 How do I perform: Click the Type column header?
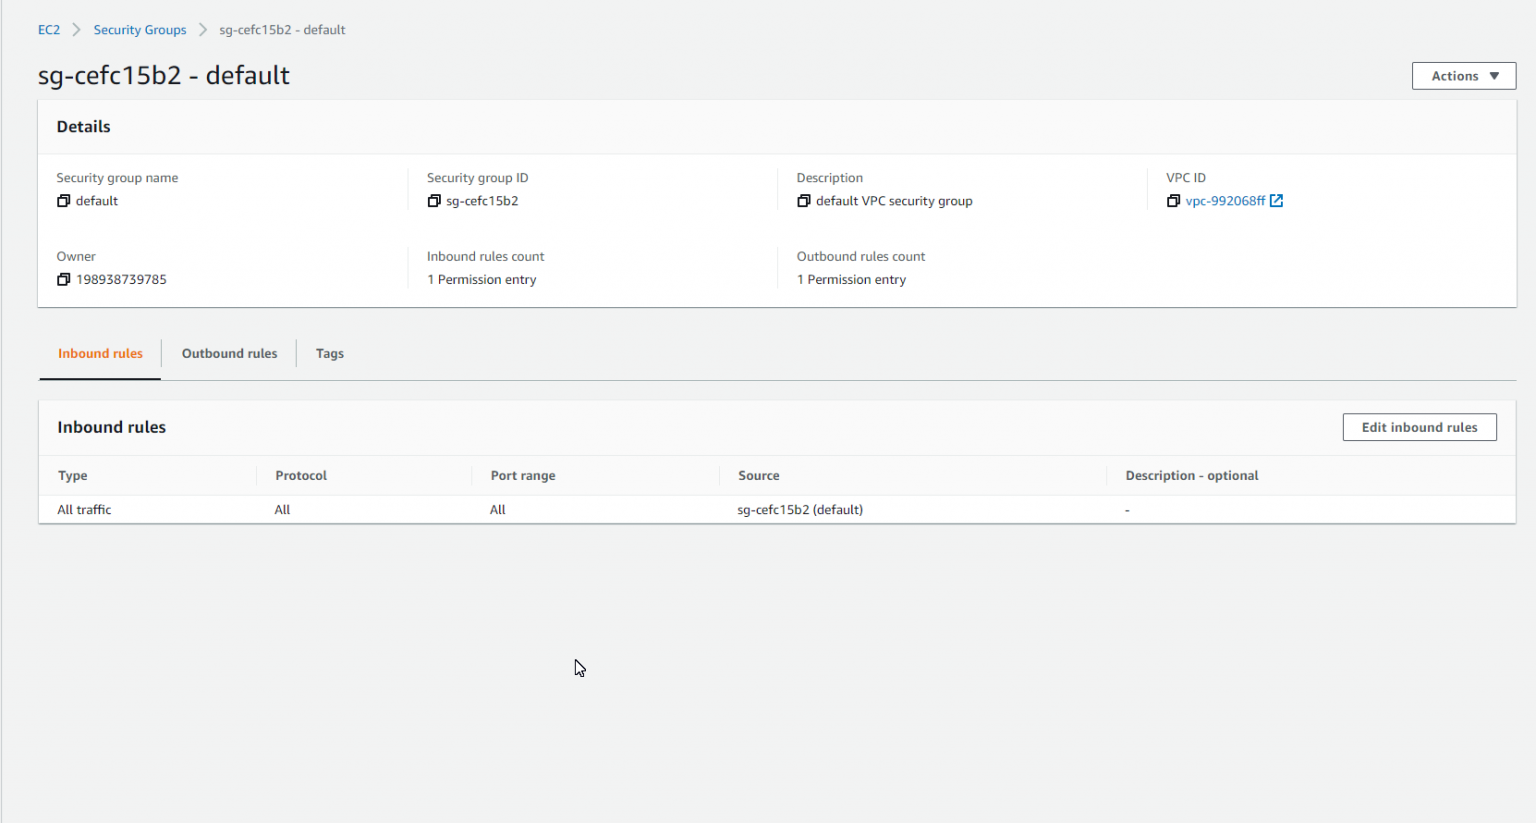tap(72, 475)
